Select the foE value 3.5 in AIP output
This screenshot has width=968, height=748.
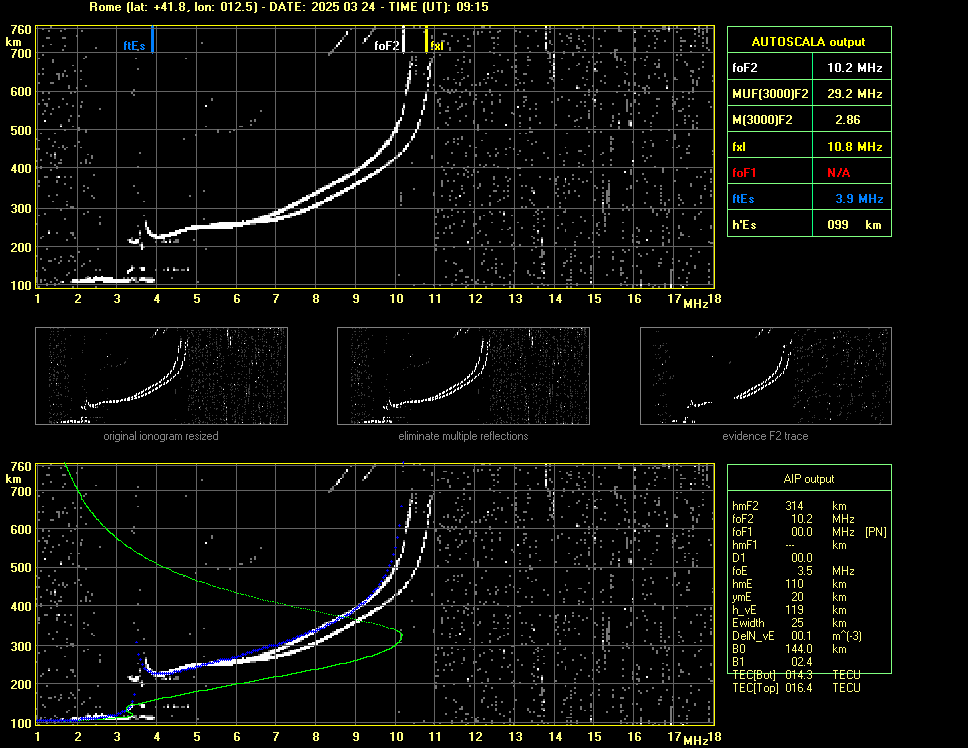(804, 571)
